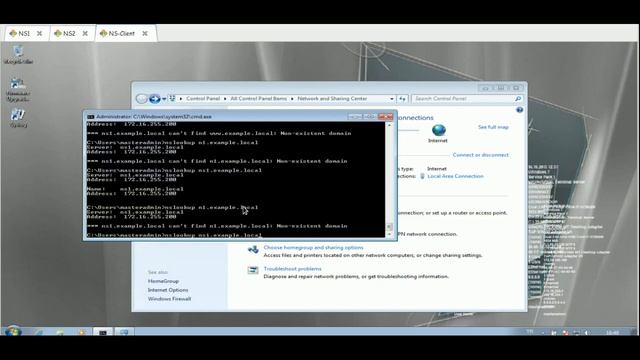This screenshot has width=640, height=360.
Task: Click the Internet globe icon
Action: click(438, 130)
